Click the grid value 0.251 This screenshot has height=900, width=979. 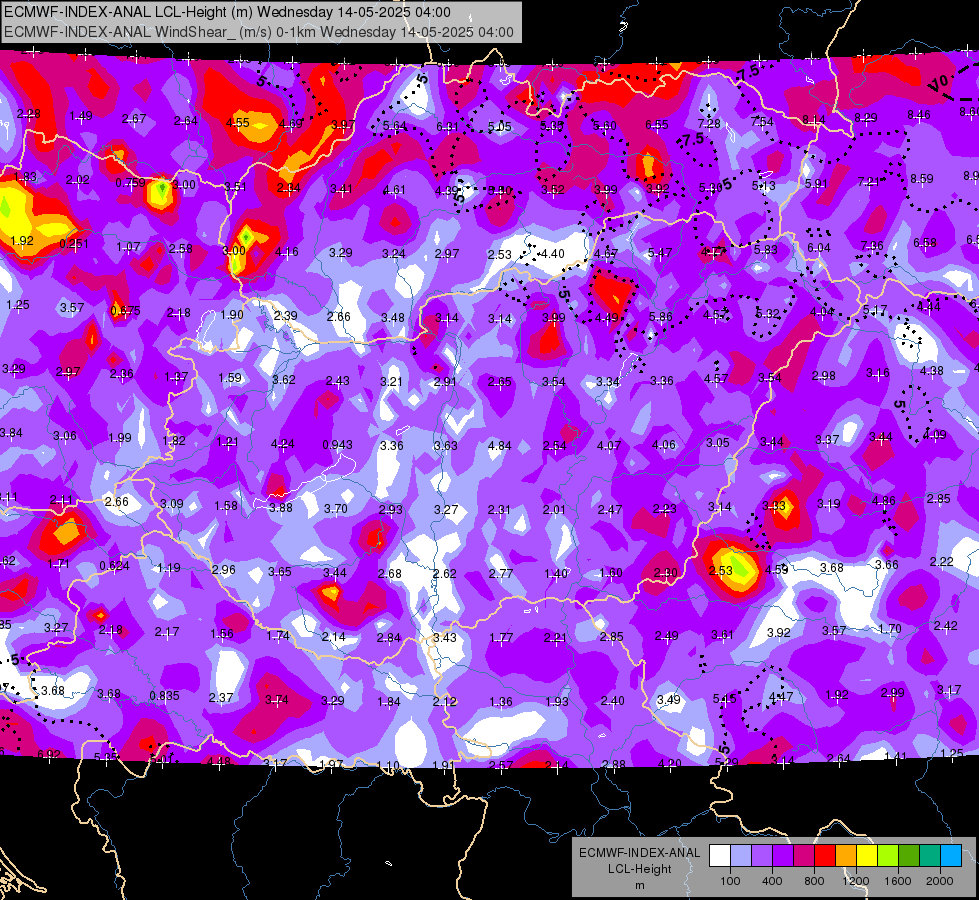pyautogui.click(x=74, y=244)
